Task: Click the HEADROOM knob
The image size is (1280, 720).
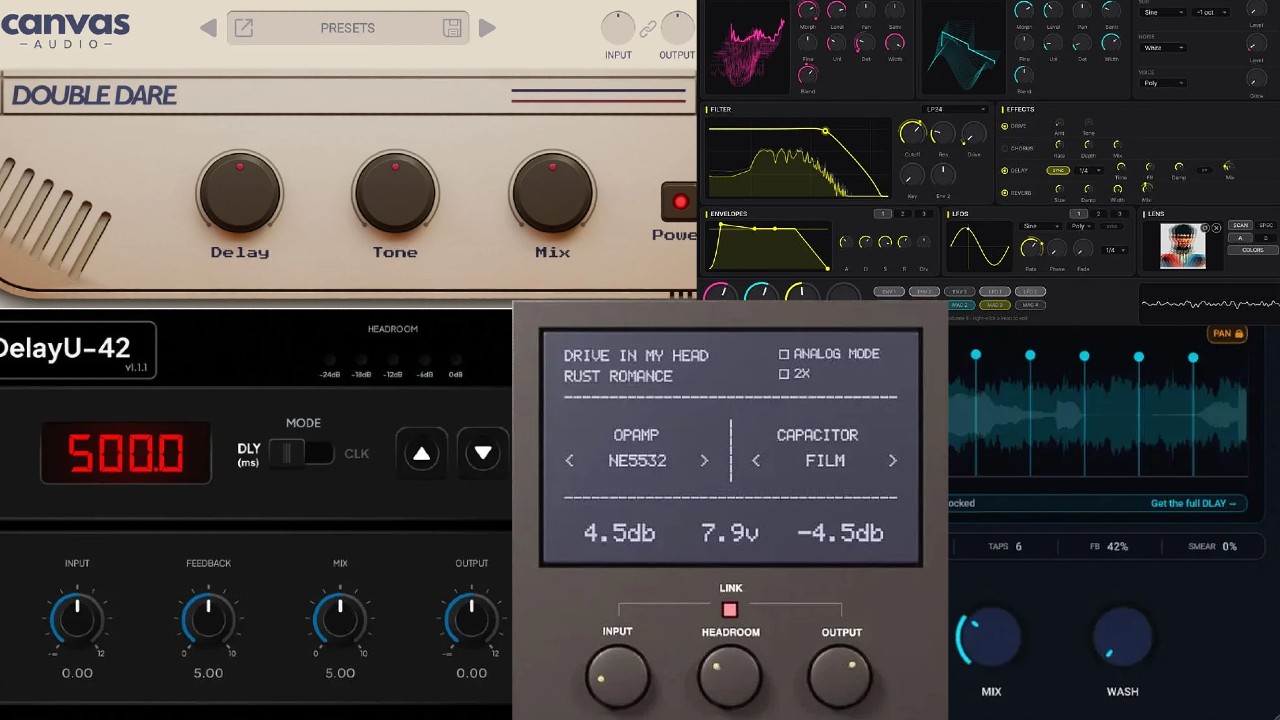Action: click(730, 677)
